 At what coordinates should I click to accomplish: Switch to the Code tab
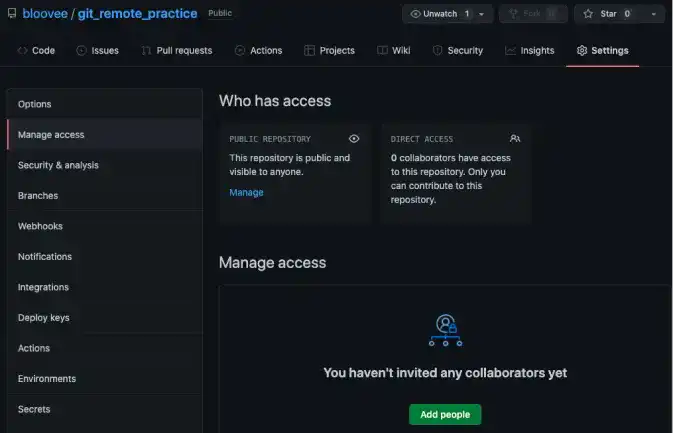(x=36, y=51)
